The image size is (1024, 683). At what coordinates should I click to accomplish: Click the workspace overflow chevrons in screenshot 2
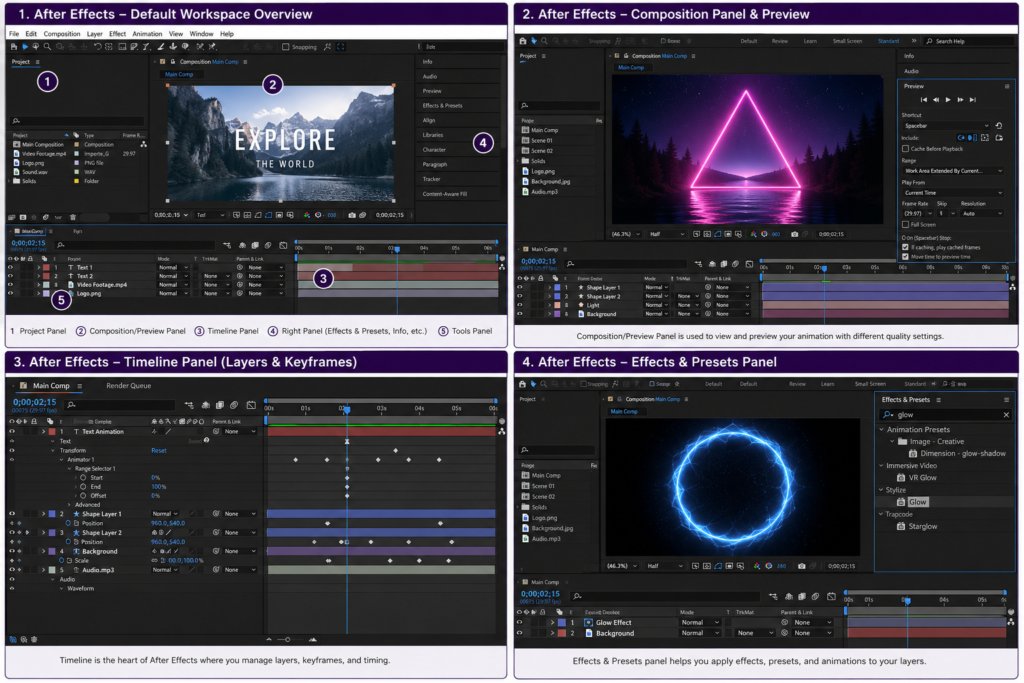click(914, 41)
